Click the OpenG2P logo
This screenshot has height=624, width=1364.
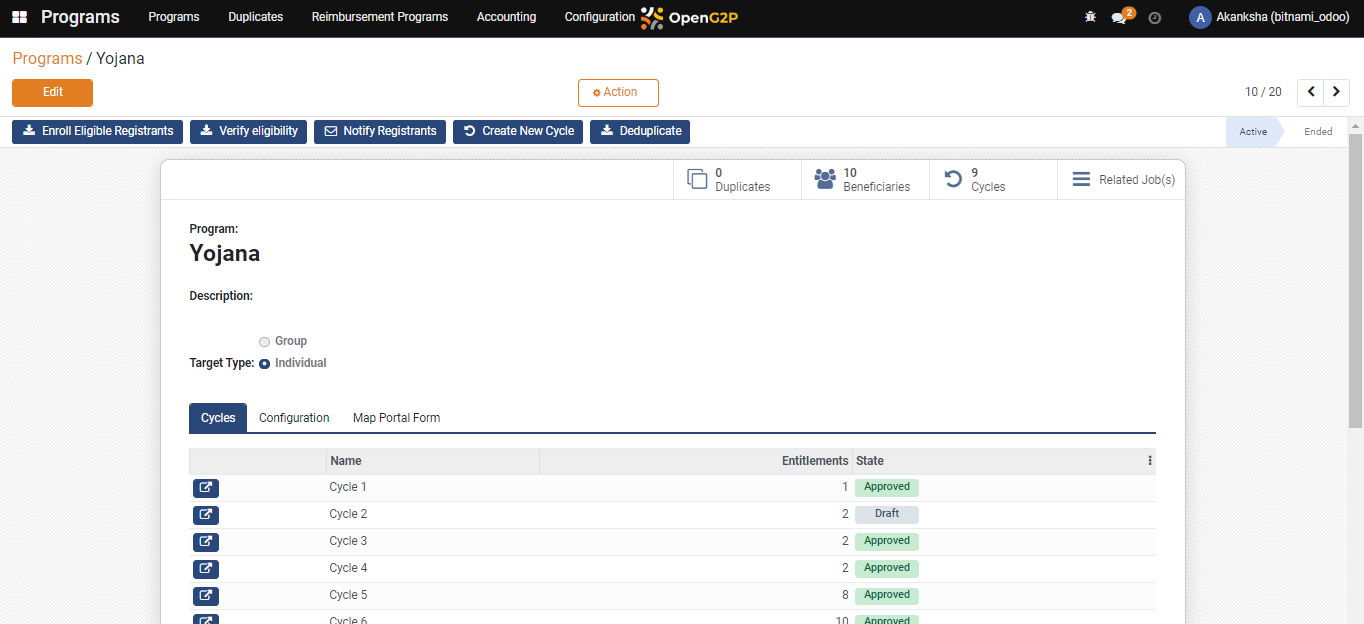(689, 17)
